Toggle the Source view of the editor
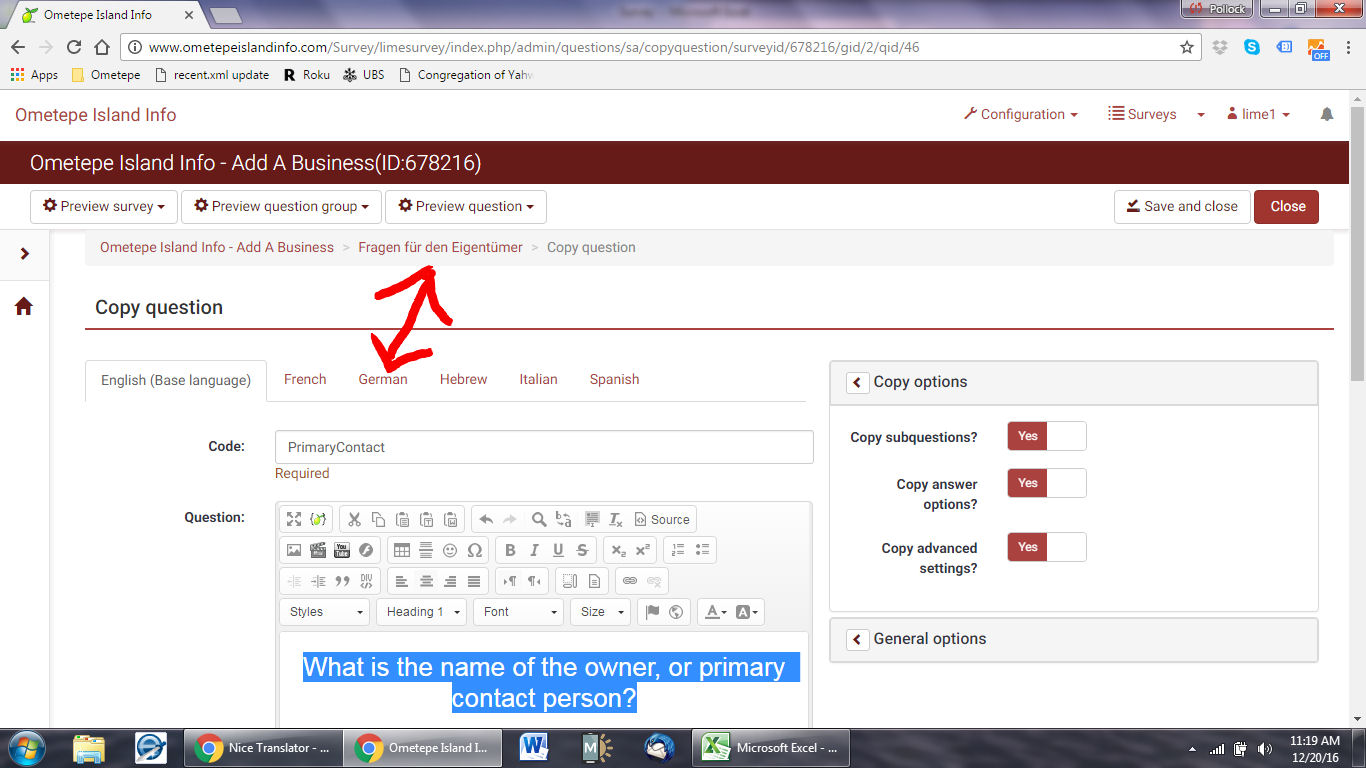The height and width of the screenshot is (768, 1366). click(x=662, y=519)
